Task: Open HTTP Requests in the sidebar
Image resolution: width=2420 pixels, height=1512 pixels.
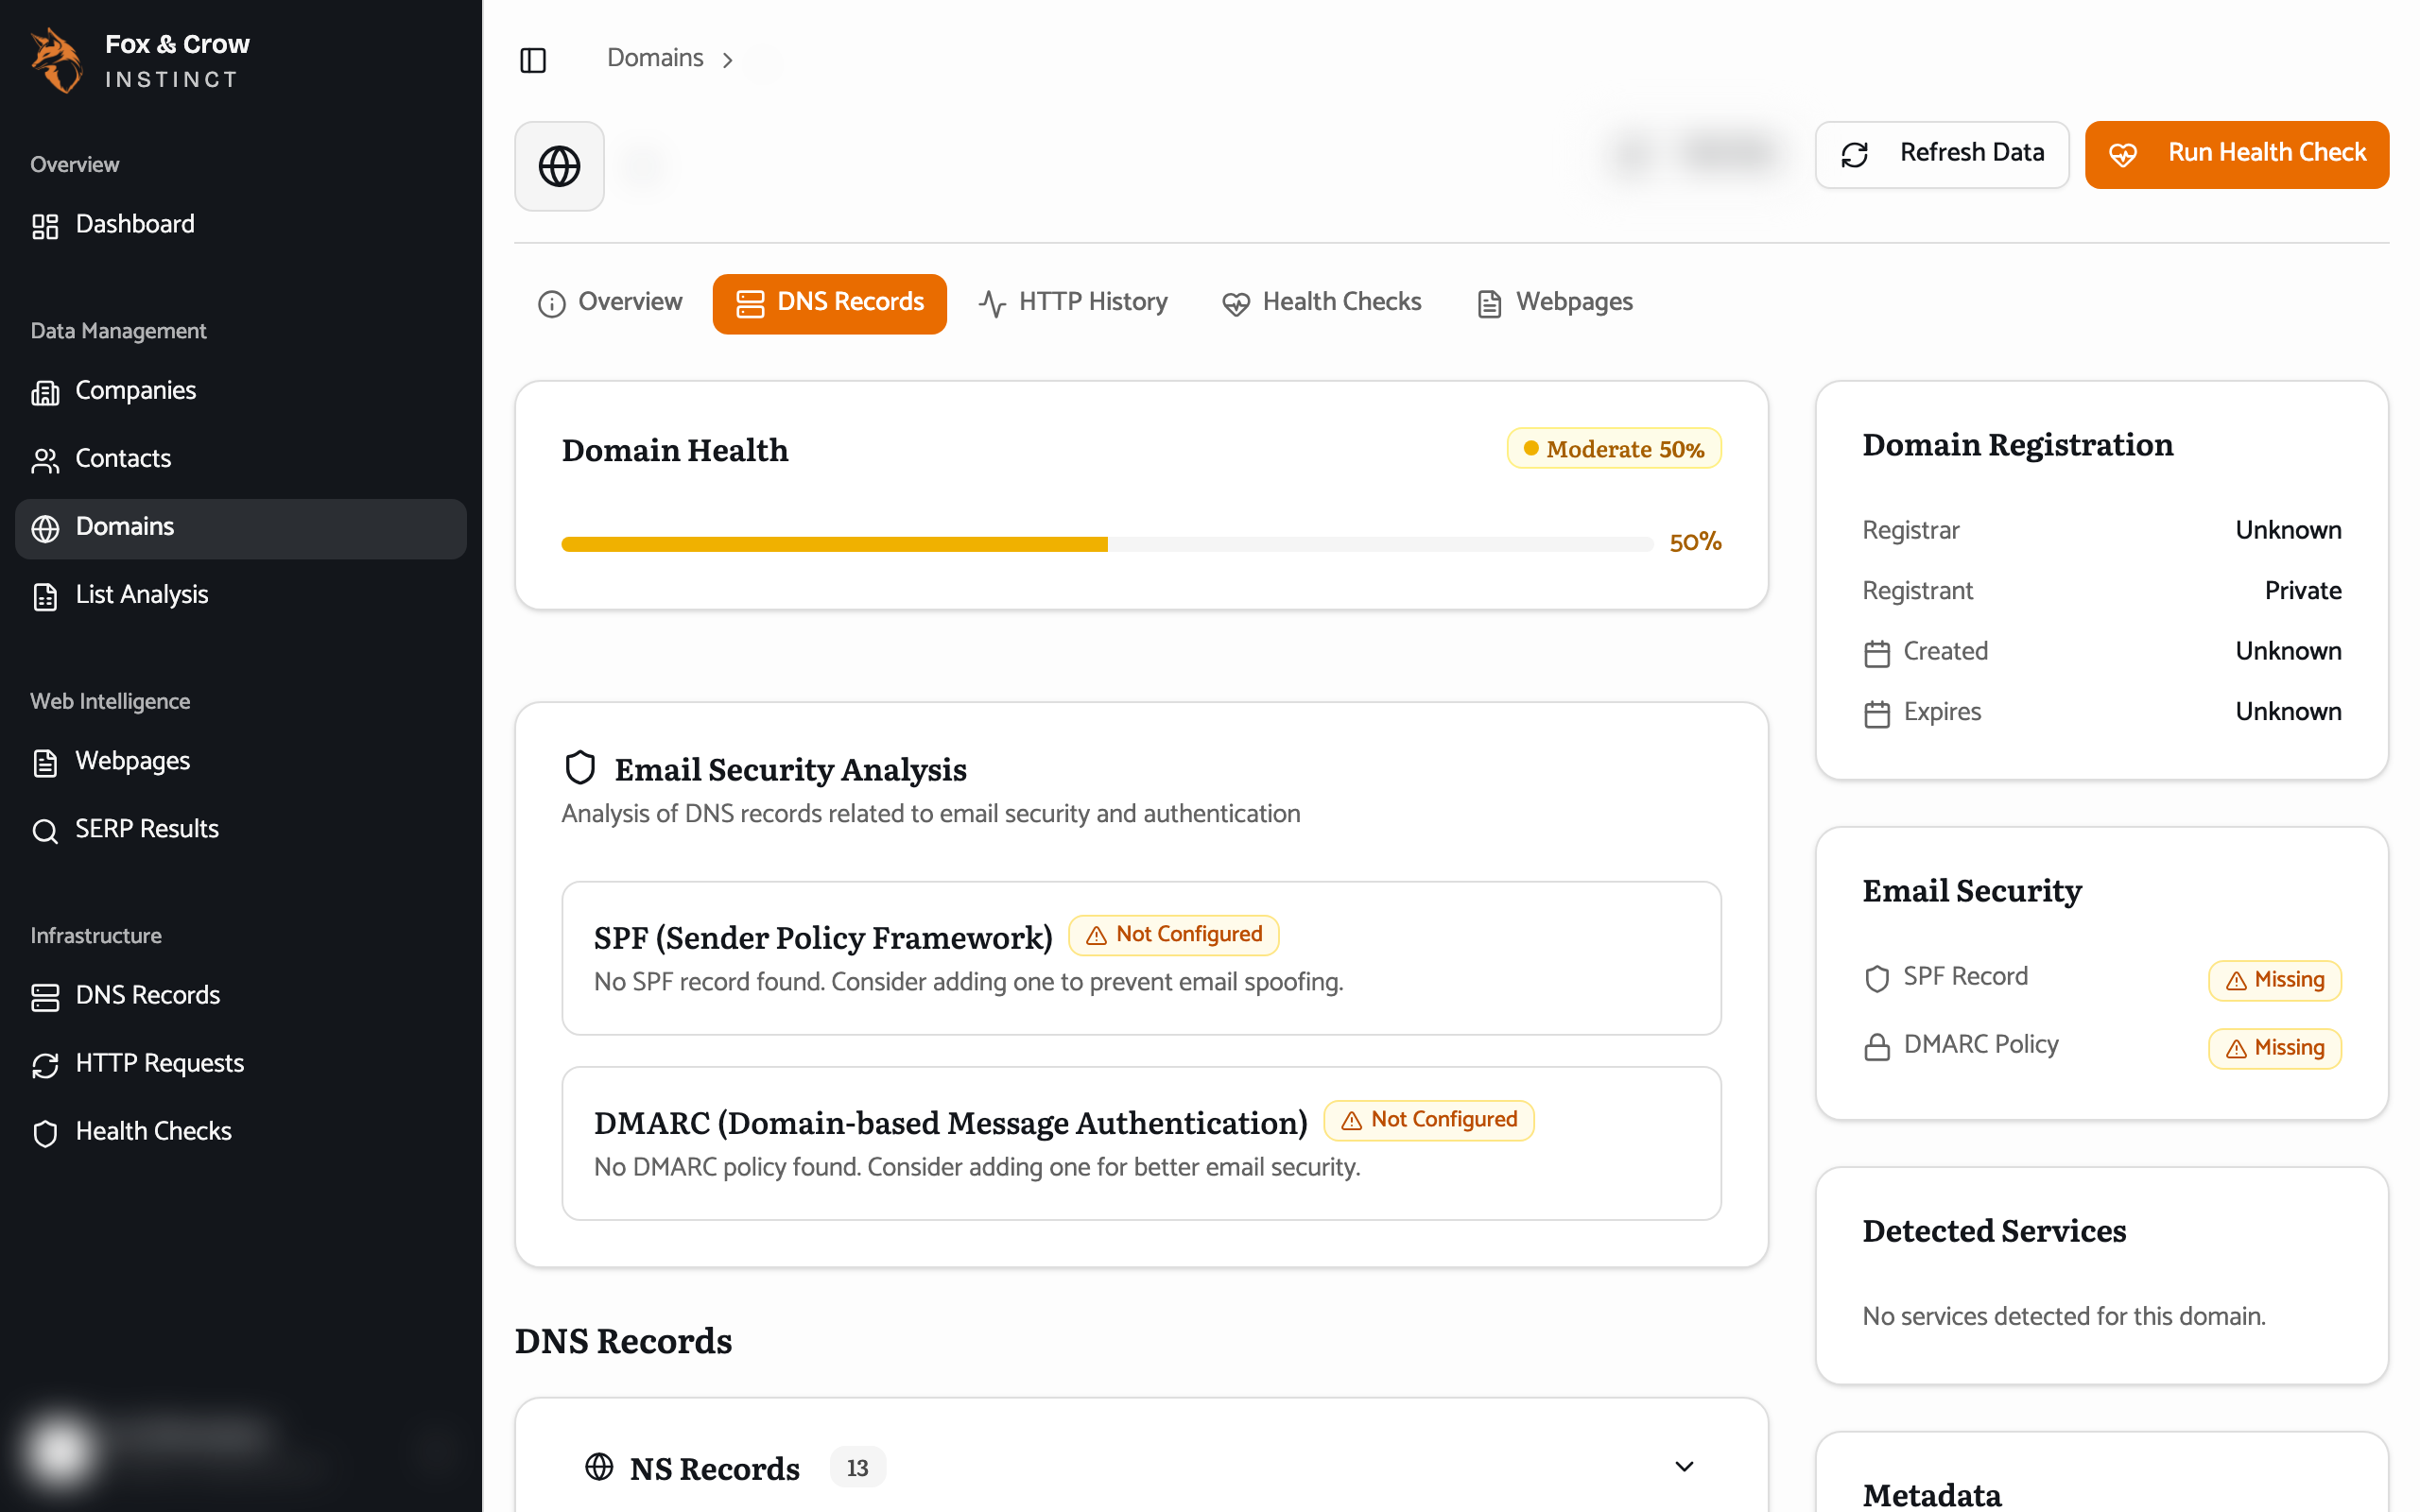Action: click(x=241, y=1064)
